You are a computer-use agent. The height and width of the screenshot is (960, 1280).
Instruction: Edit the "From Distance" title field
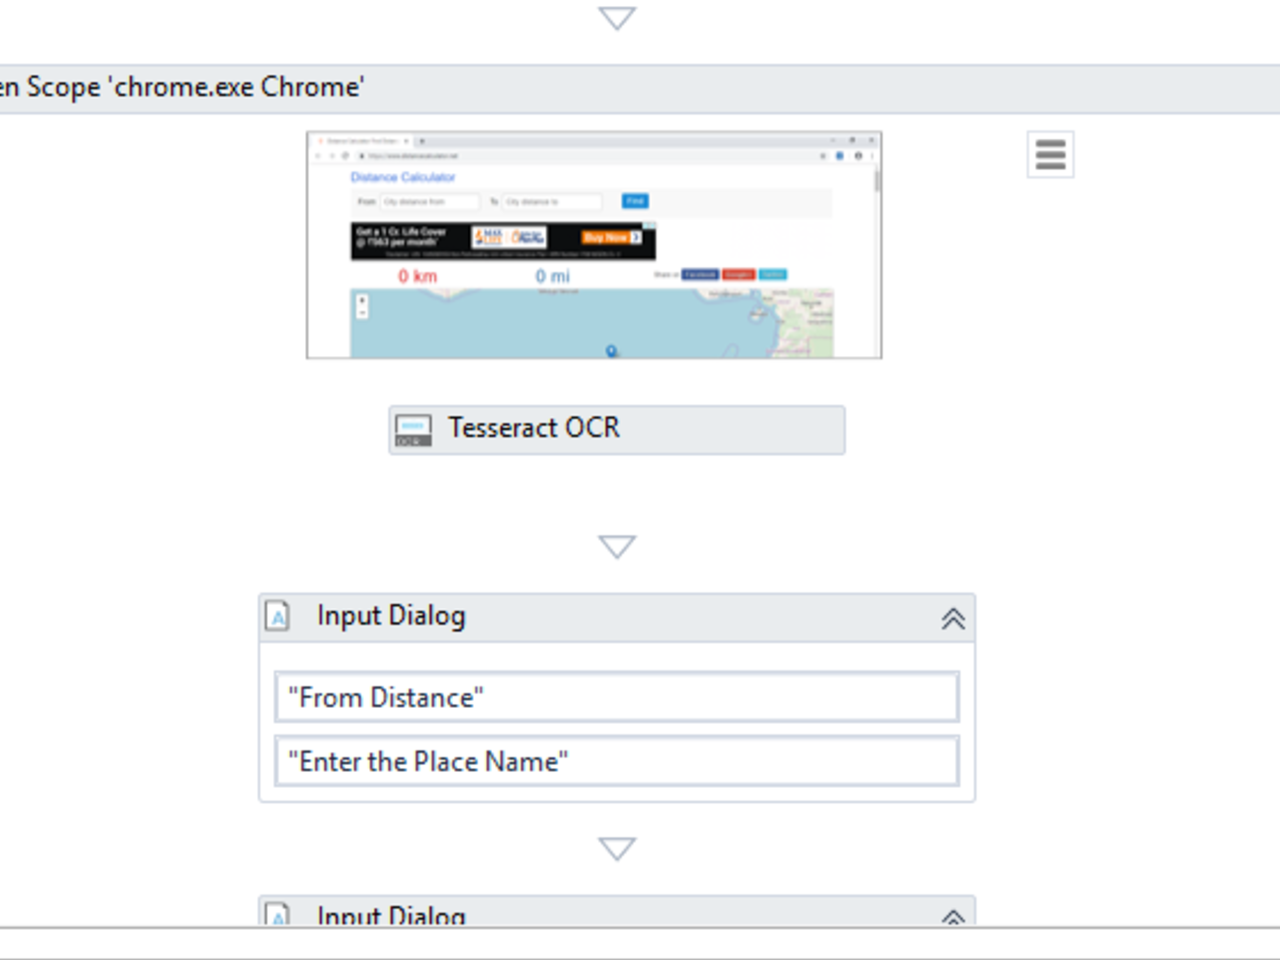click(x=617, y=697)
